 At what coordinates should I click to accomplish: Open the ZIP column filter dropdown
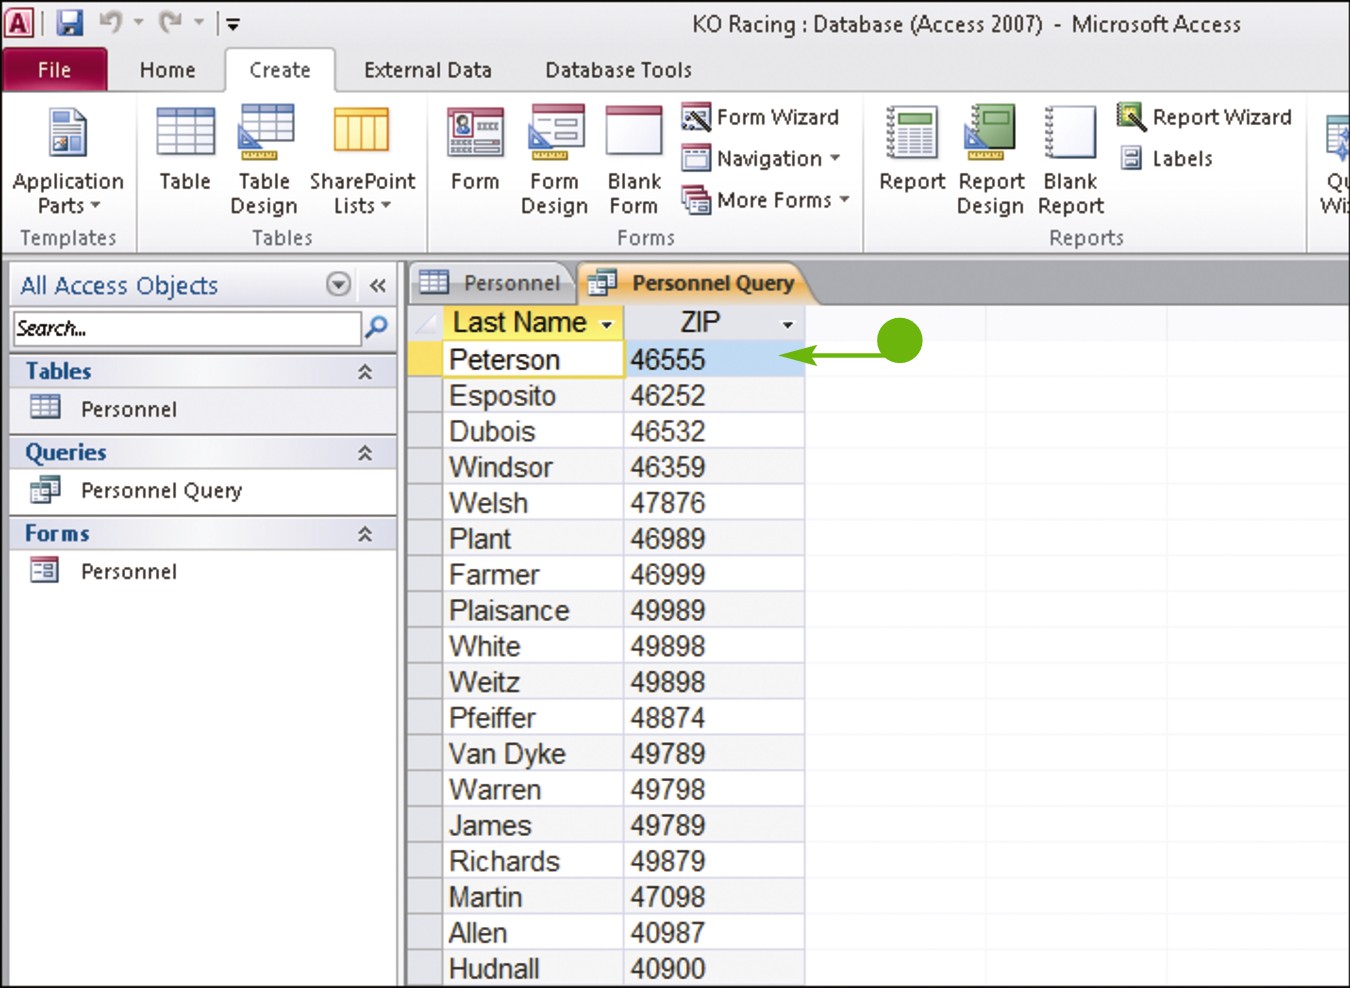(788, 325)
